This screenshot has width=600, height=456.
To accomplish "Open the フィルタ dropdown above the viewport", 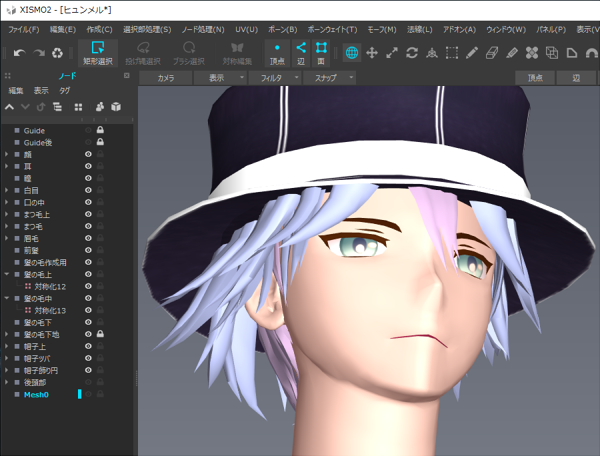I will point(275,78).
